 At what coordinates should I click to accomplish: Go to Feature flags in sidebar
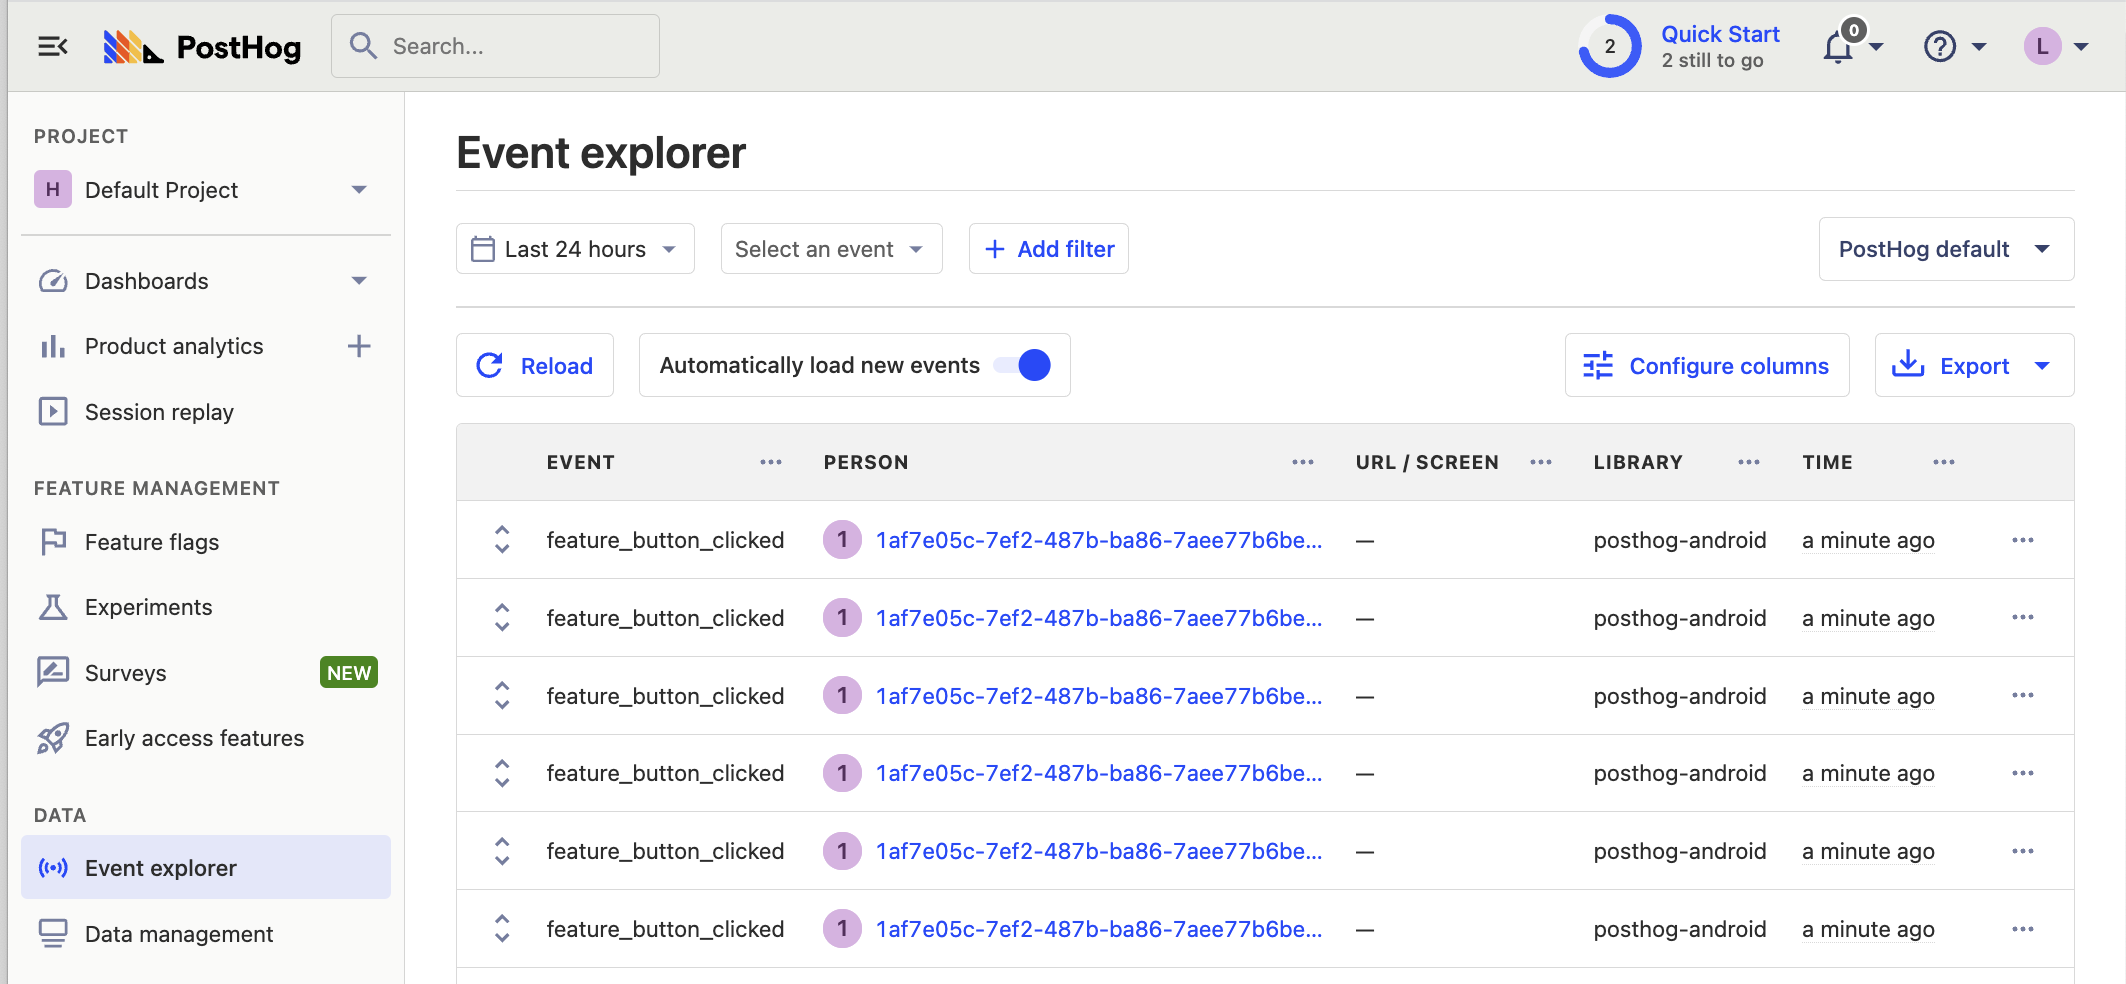click(152, 542)
